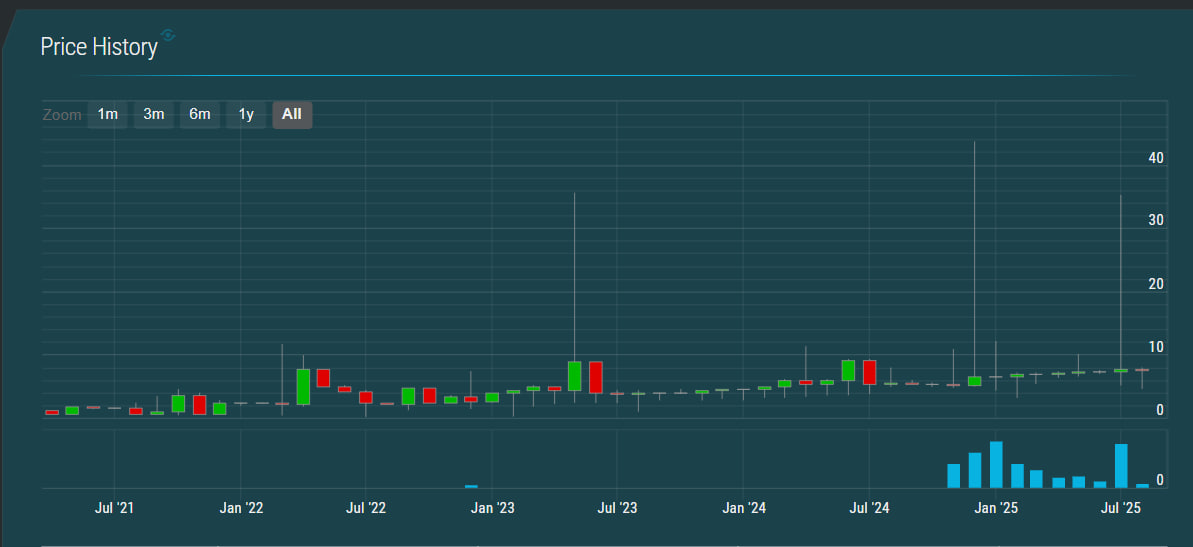Click the Jul '24 axis label
This screenshot has width=1193, height=547.
tap(869, 507)
